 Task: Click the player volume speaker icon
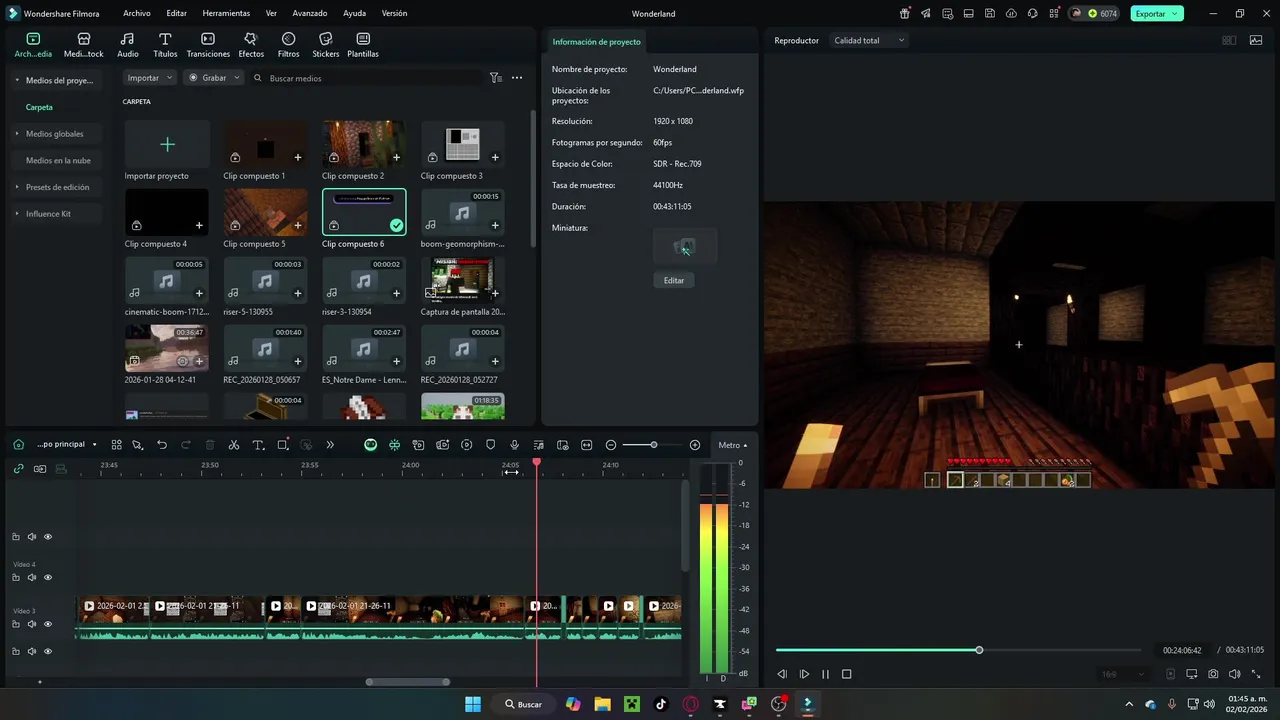coord(1234,674)
